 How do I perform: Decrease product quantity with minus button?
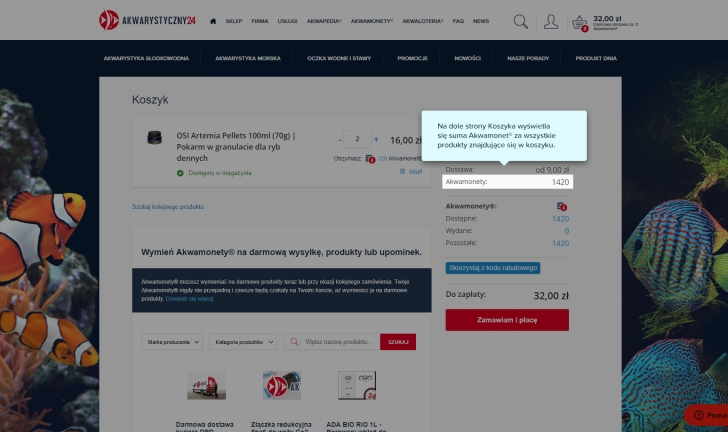[340, 139]
